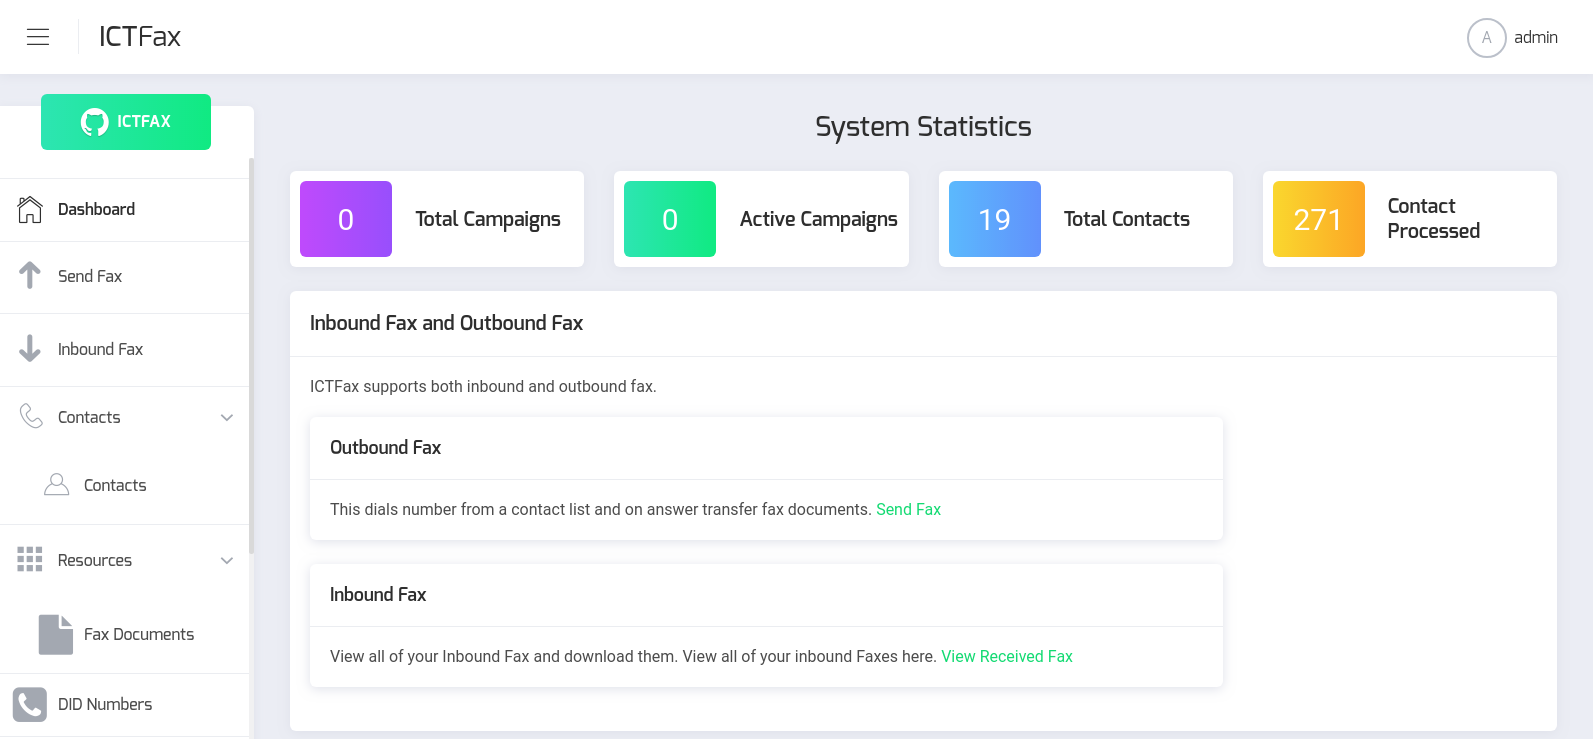Viewport: 1593px width, 739px height.
Task: Click the ICTFax supports both inbound text
Action: click(483, 386)
